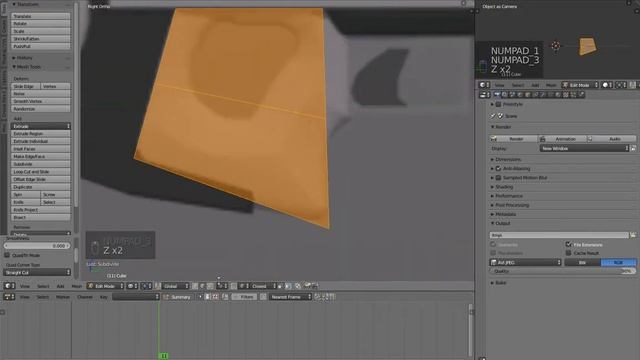This screenshot has height=360, width=640.
Task: Toggle the Overwrite checkbox
Action: point(493,244)
